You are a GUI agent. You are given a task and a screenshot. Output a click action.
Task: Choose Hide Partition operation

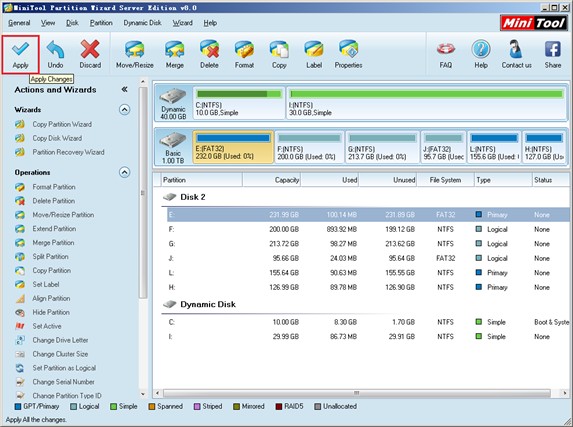pos(51,312)
